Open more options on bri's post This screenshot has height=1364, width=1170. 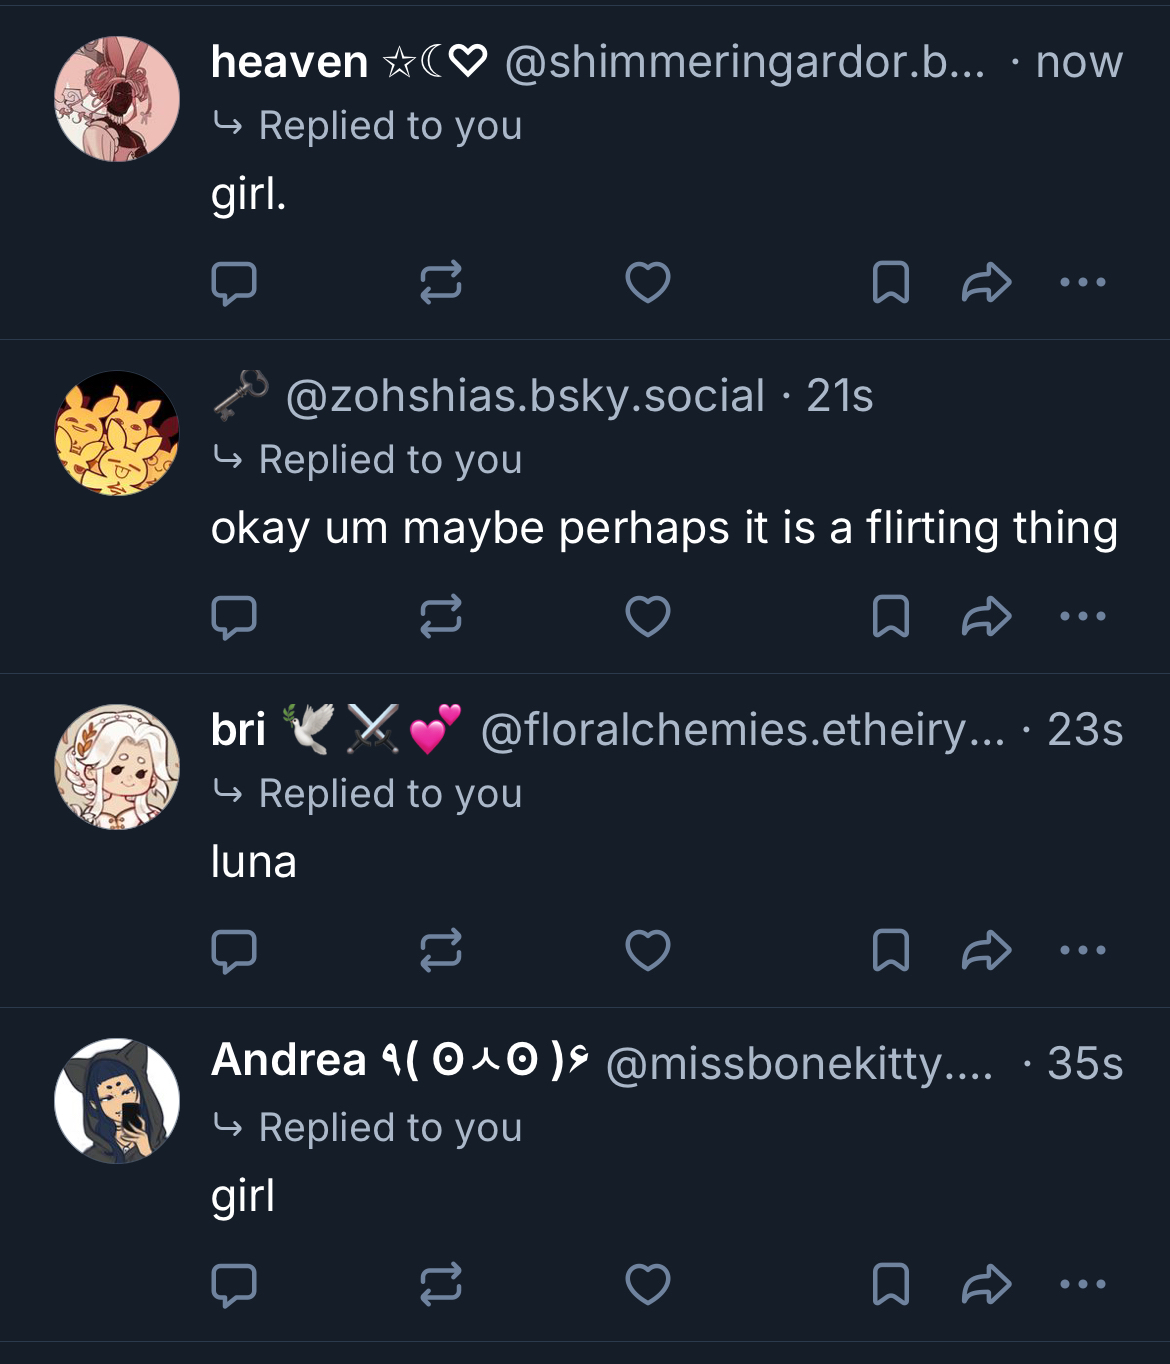click(1082, 951)
